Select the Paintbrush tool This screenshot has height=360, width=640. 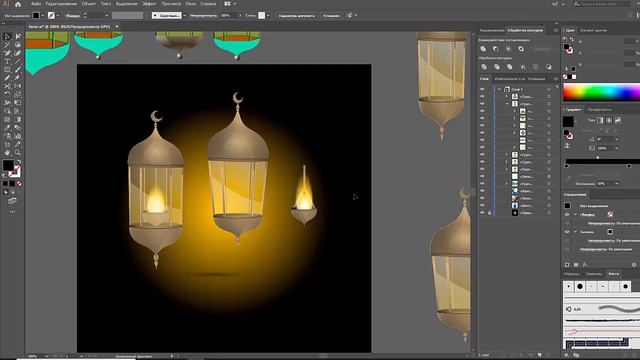[18, 69]
